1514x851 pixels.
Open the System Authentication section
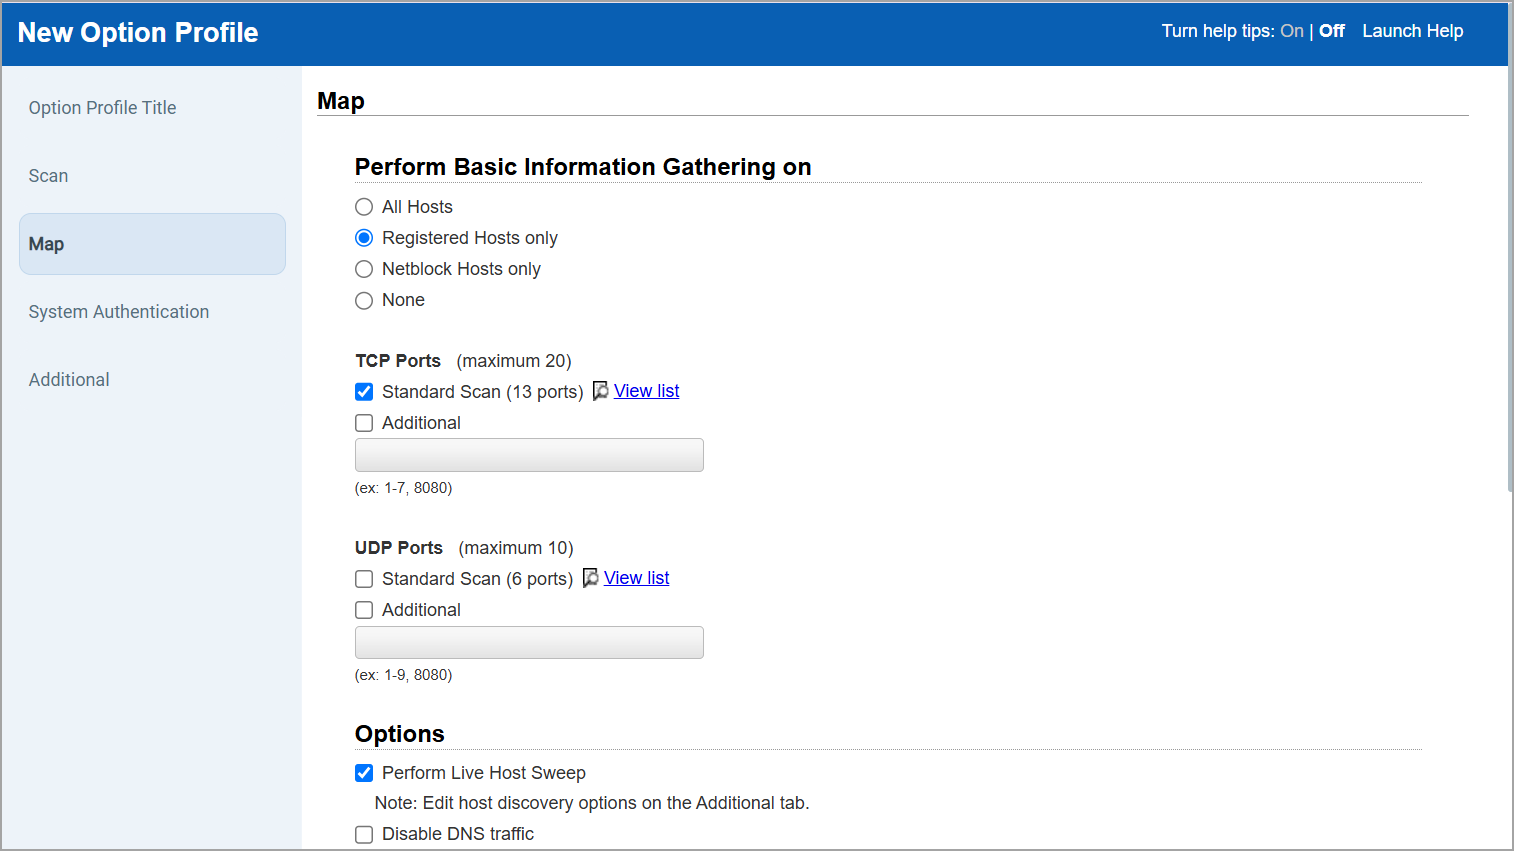(119, 311)
